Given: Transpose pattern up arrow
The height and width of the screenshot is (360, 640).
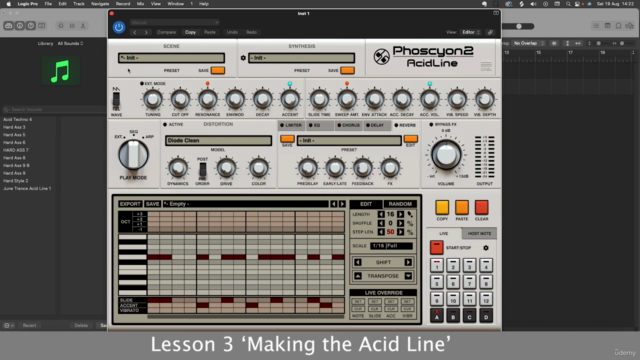Looking at the screenshot, I should click(358, 276).
